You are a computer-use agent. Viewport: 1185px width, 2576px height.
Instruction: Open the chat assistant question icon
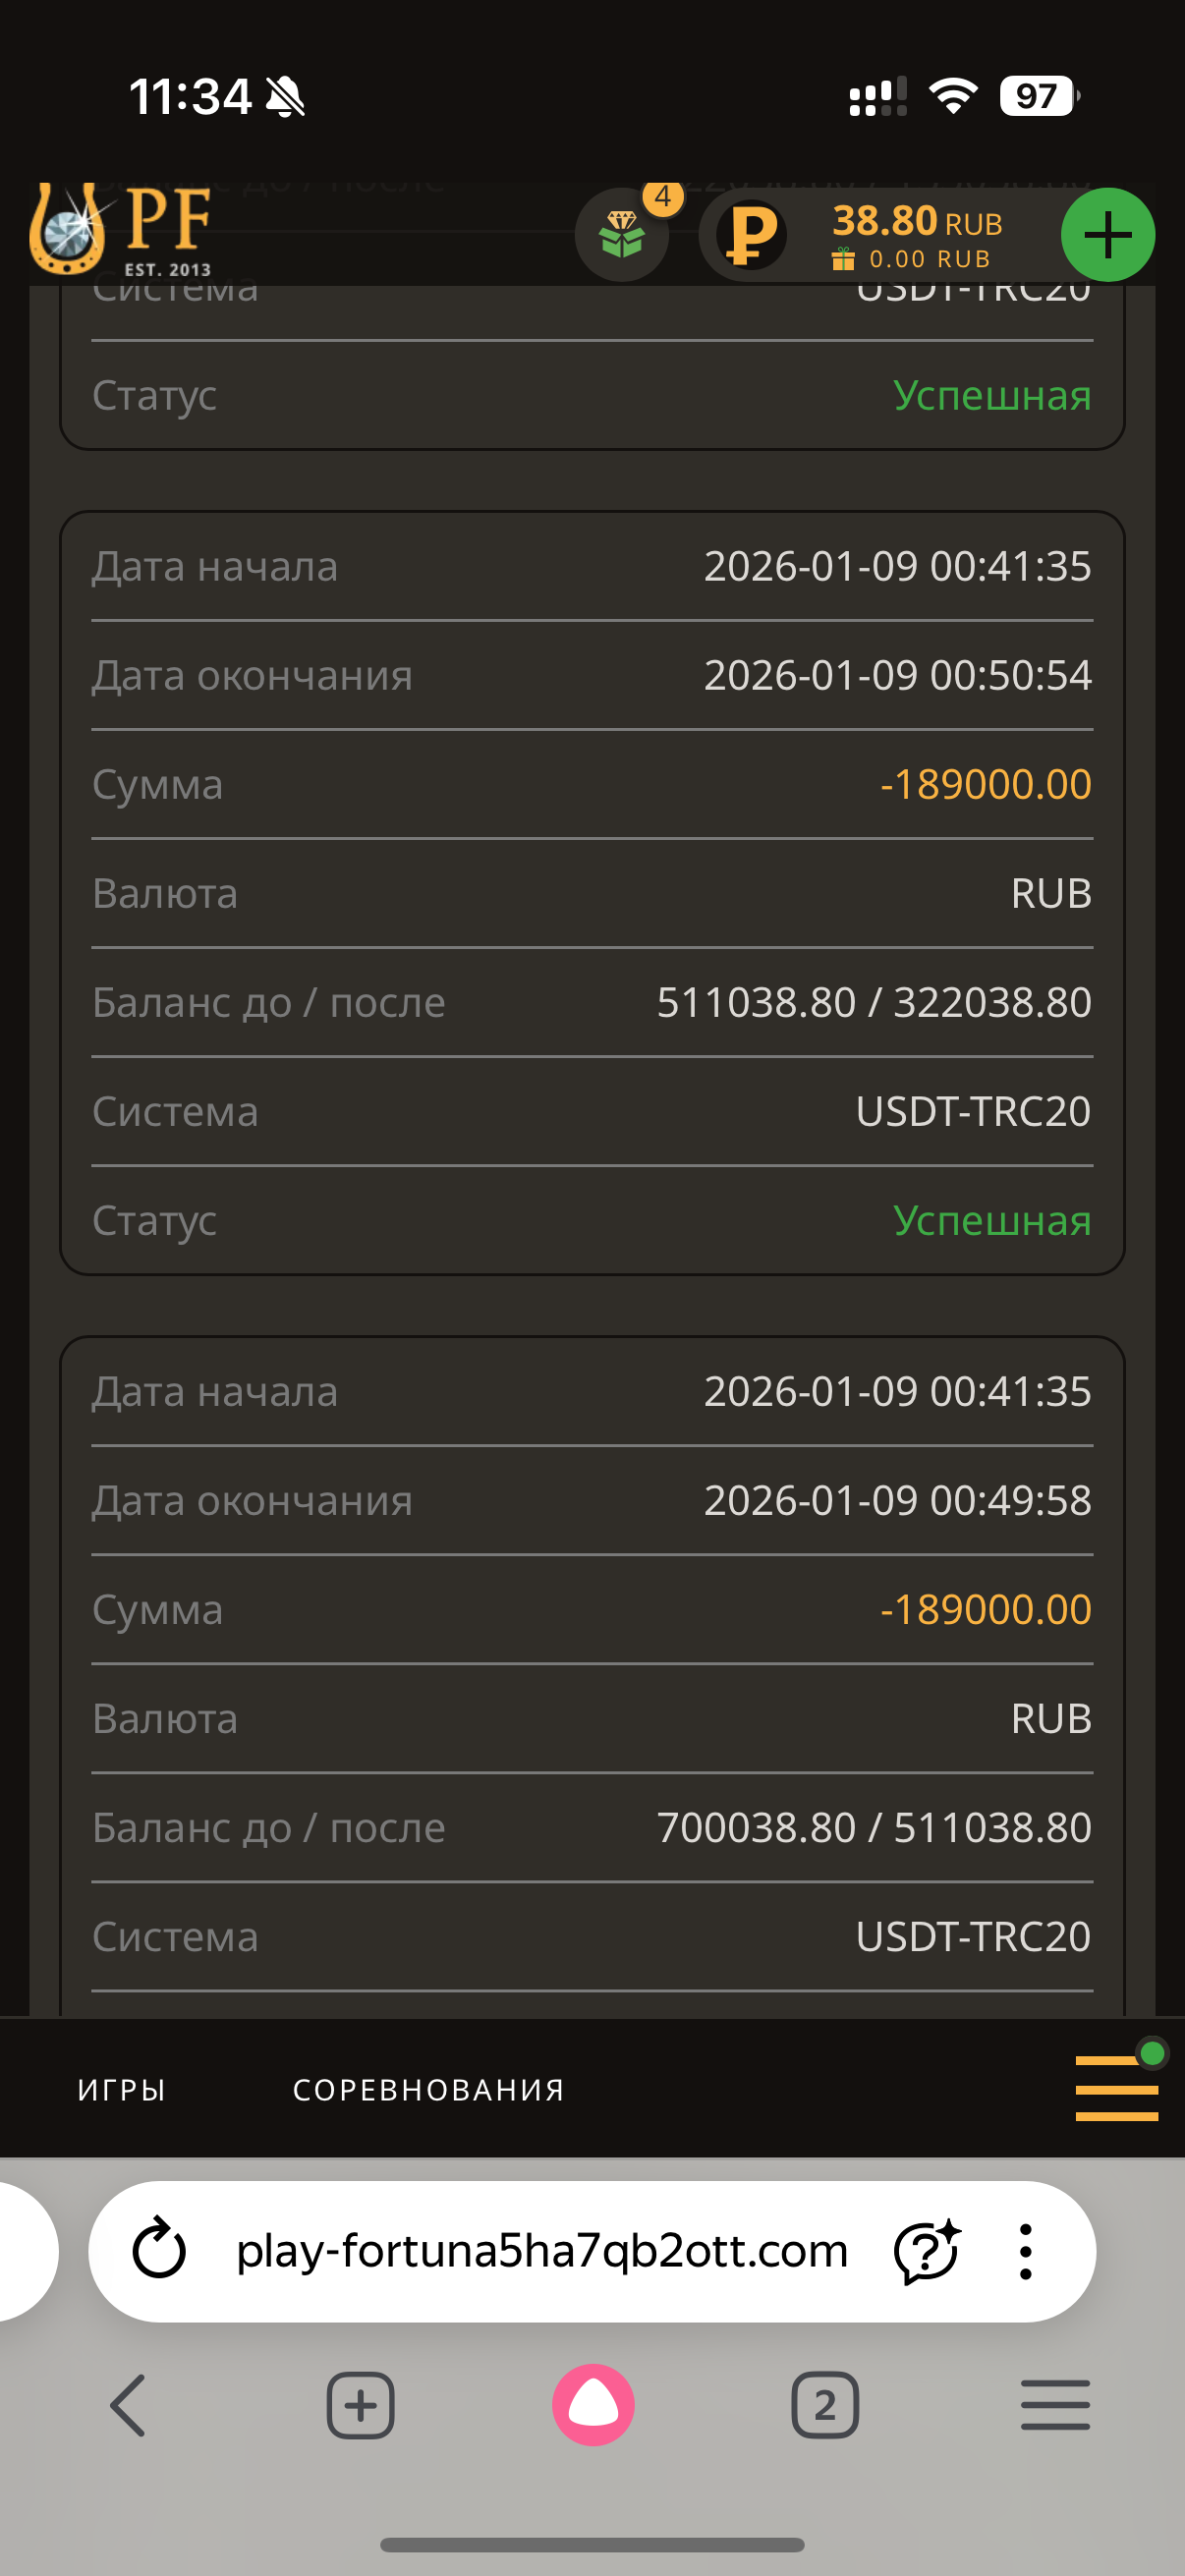[927, 2250]
